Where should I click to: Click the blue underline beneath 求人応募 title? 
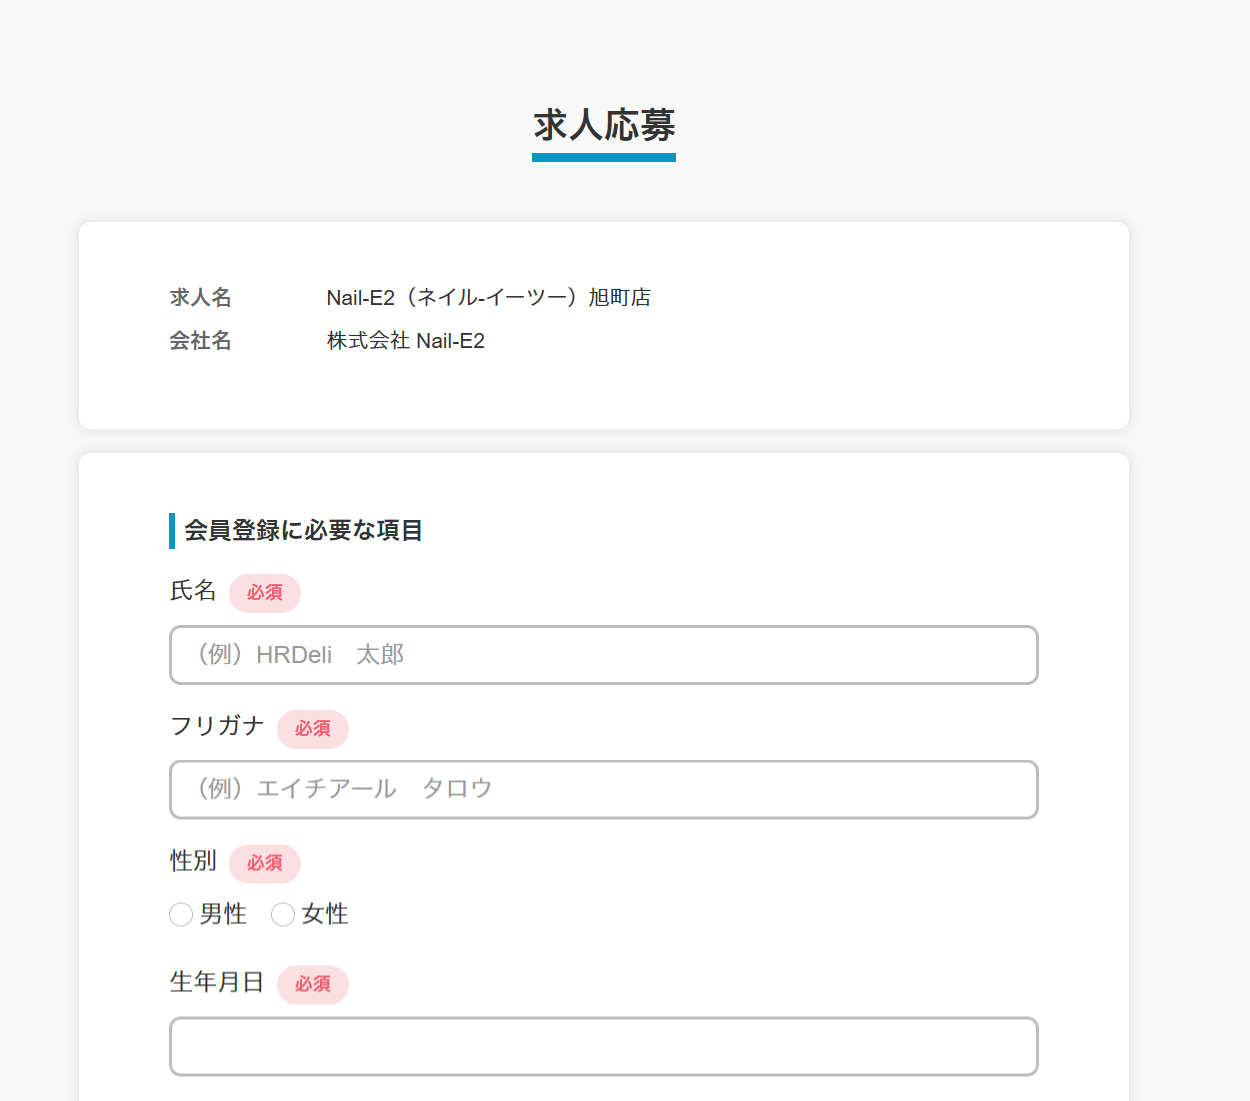tap(604, 157)
